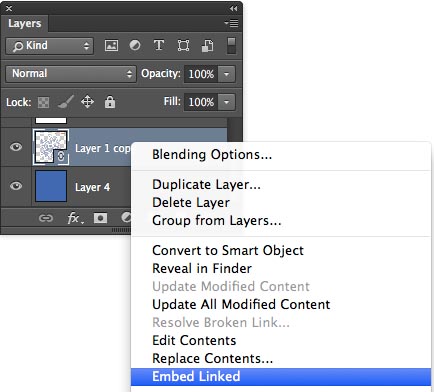Screen dimensions: 434x392
Task: Add layer style fx icon
Action: click(x=75, y=218)
